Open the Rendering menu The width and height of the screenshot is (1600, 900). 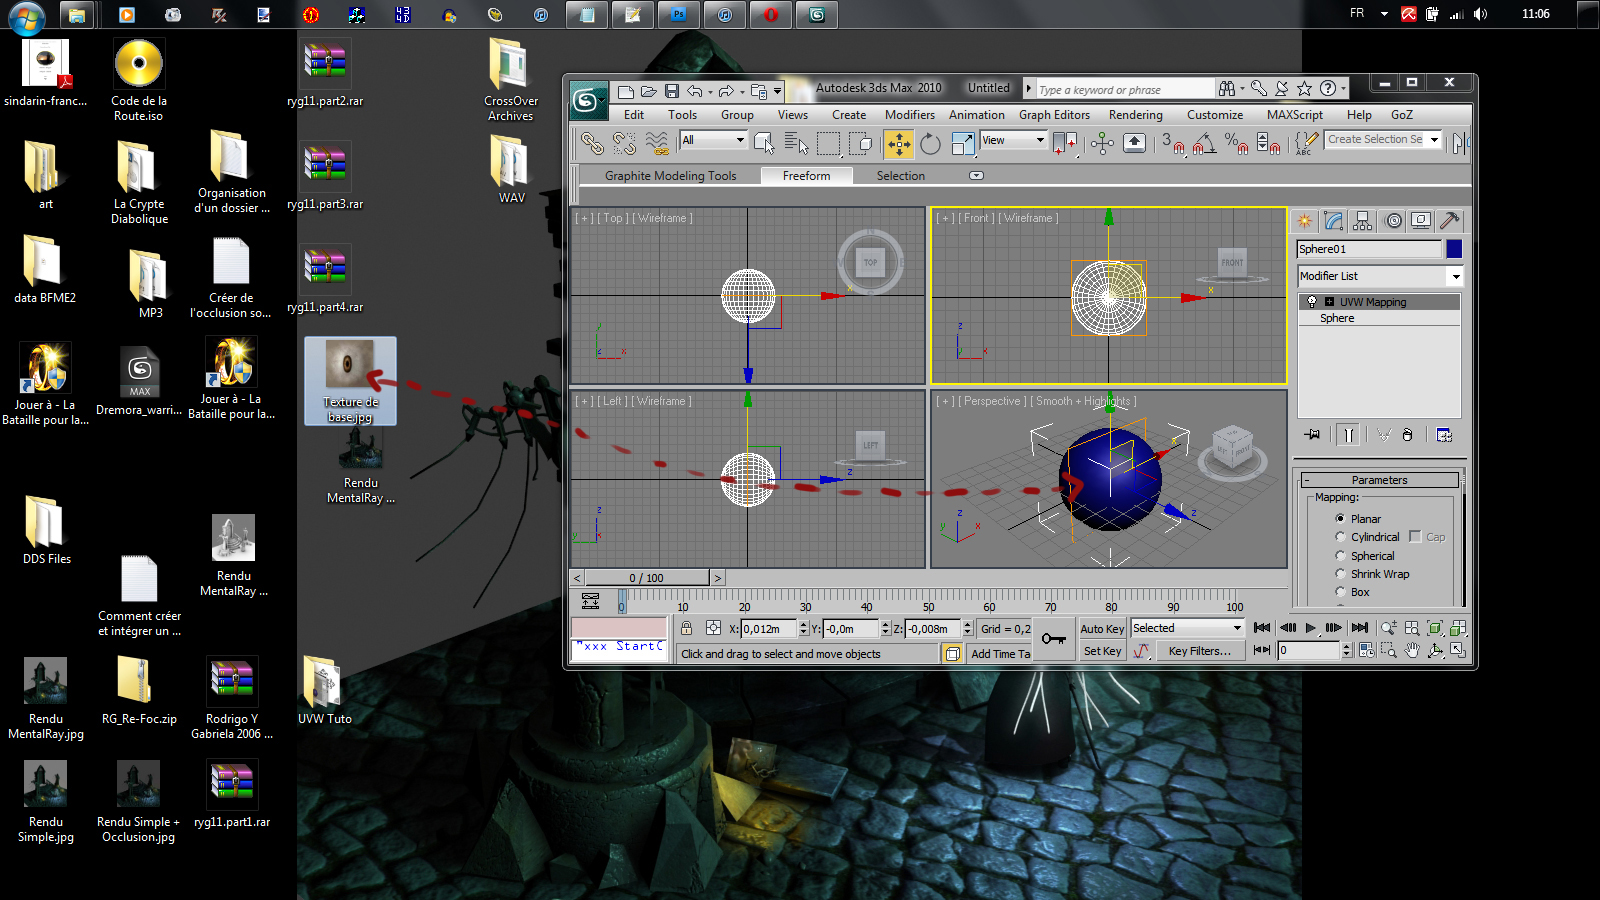point(1136,115)
